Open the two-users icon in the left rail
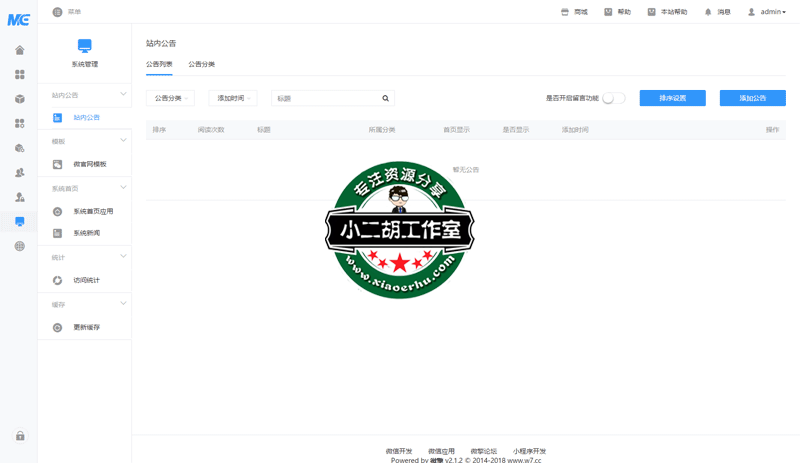This screenshot has height=463, width=800. click(19, 173)
